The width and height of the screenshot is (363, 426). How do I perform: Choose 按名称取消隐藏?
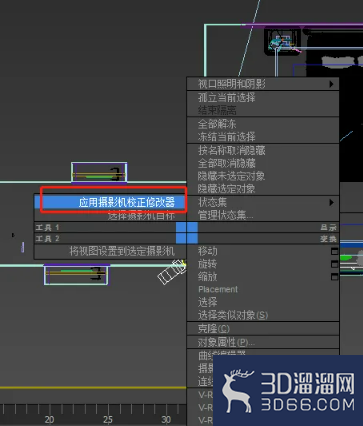tap(263, 150)
